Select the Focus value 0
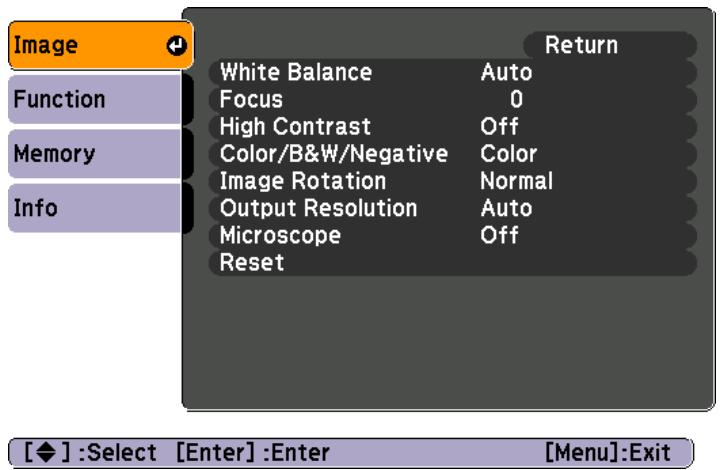 [x=516, y=99]
